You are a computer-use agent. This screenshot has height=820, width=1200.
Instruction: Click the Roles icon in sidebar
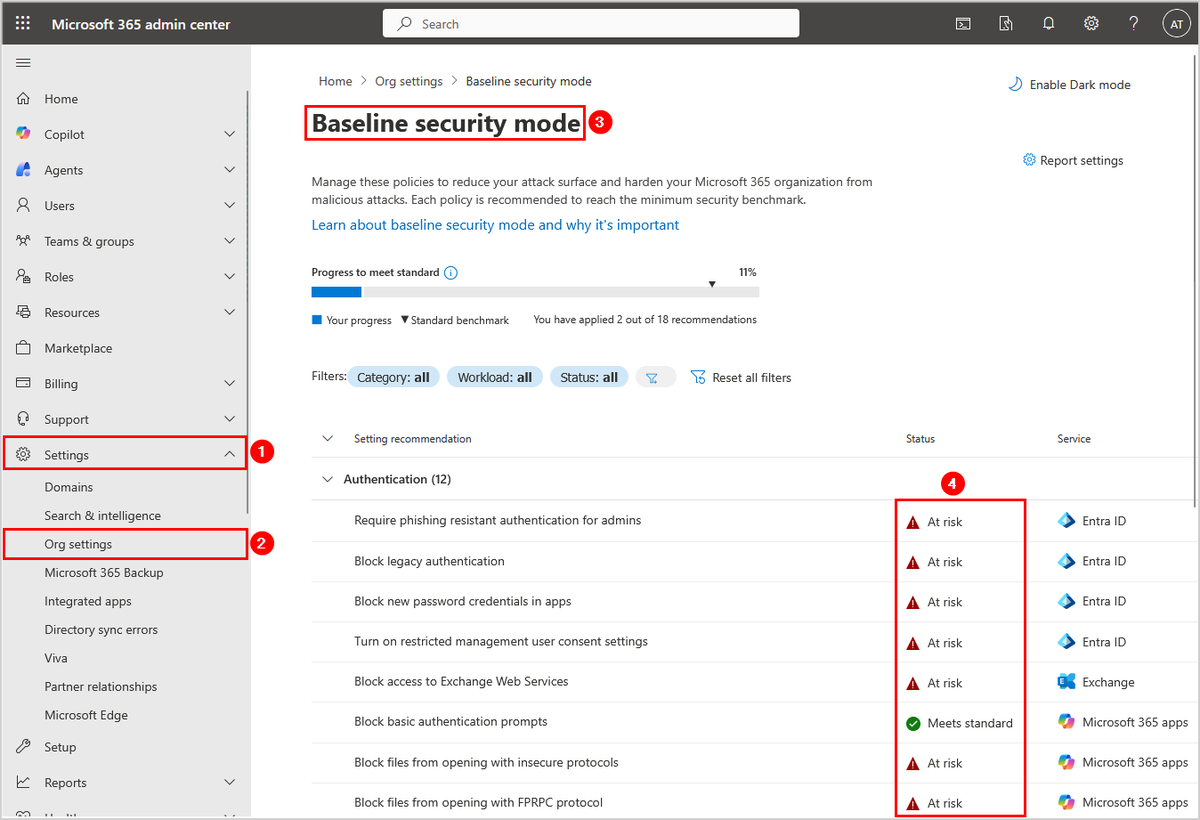[24, 277]
